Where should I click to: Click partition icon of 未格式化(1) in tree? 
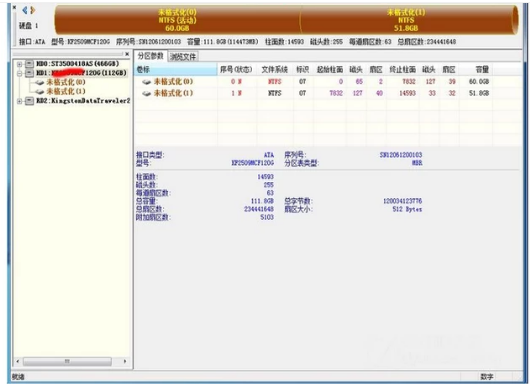40,91
